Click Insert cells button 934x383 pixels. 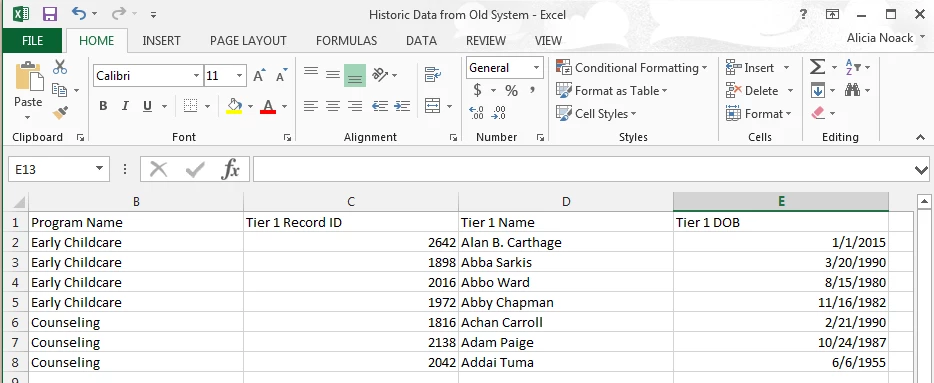pyautogui.click(x=750, y=68)
